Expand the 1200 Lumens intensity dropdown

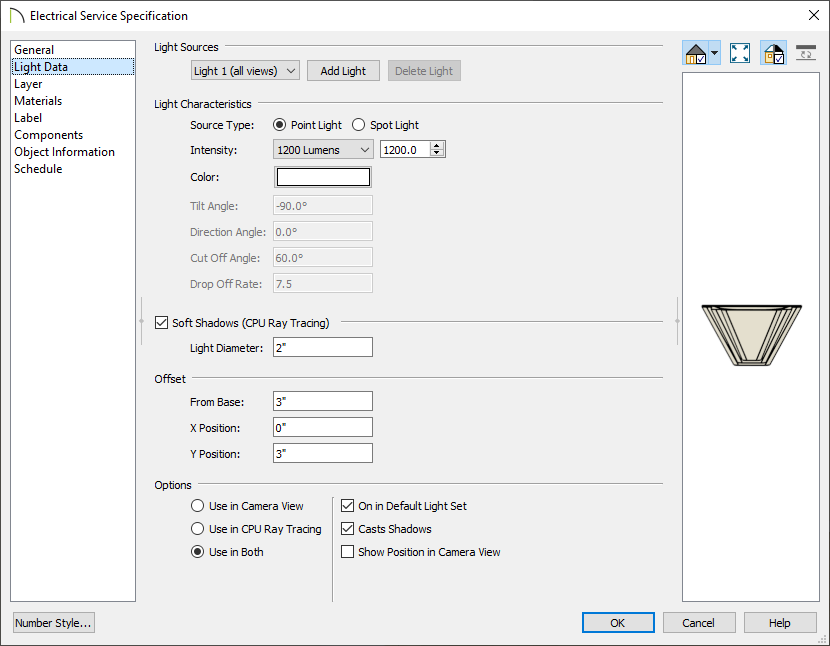[323, 150]
